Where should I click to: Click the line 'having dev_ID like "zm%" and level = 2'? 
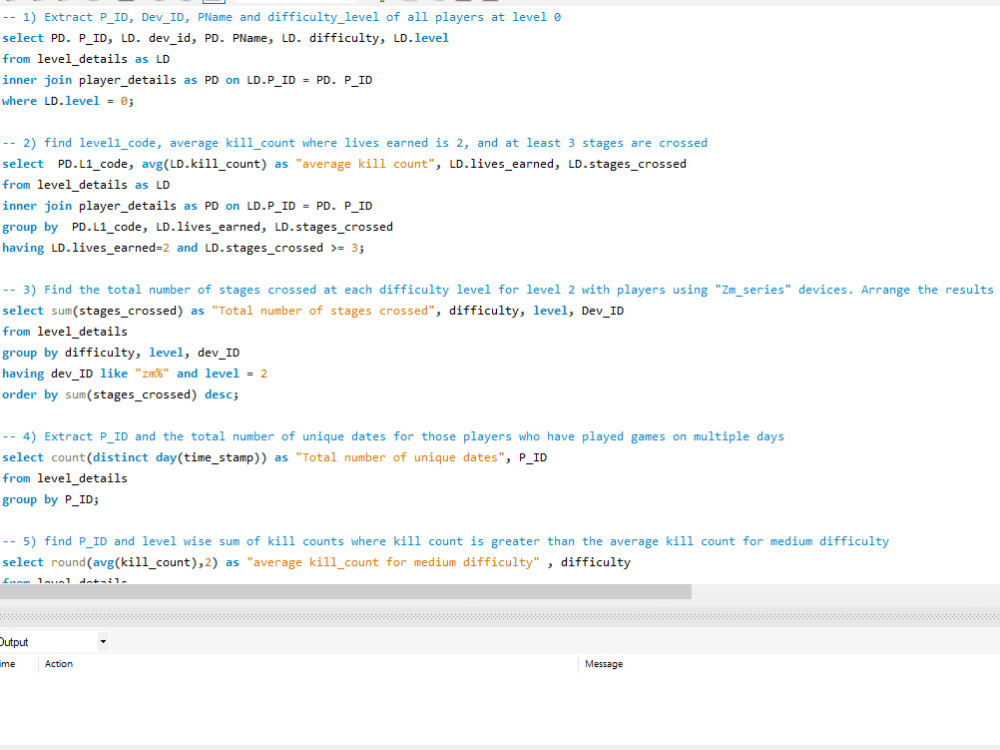pos(135,374)
